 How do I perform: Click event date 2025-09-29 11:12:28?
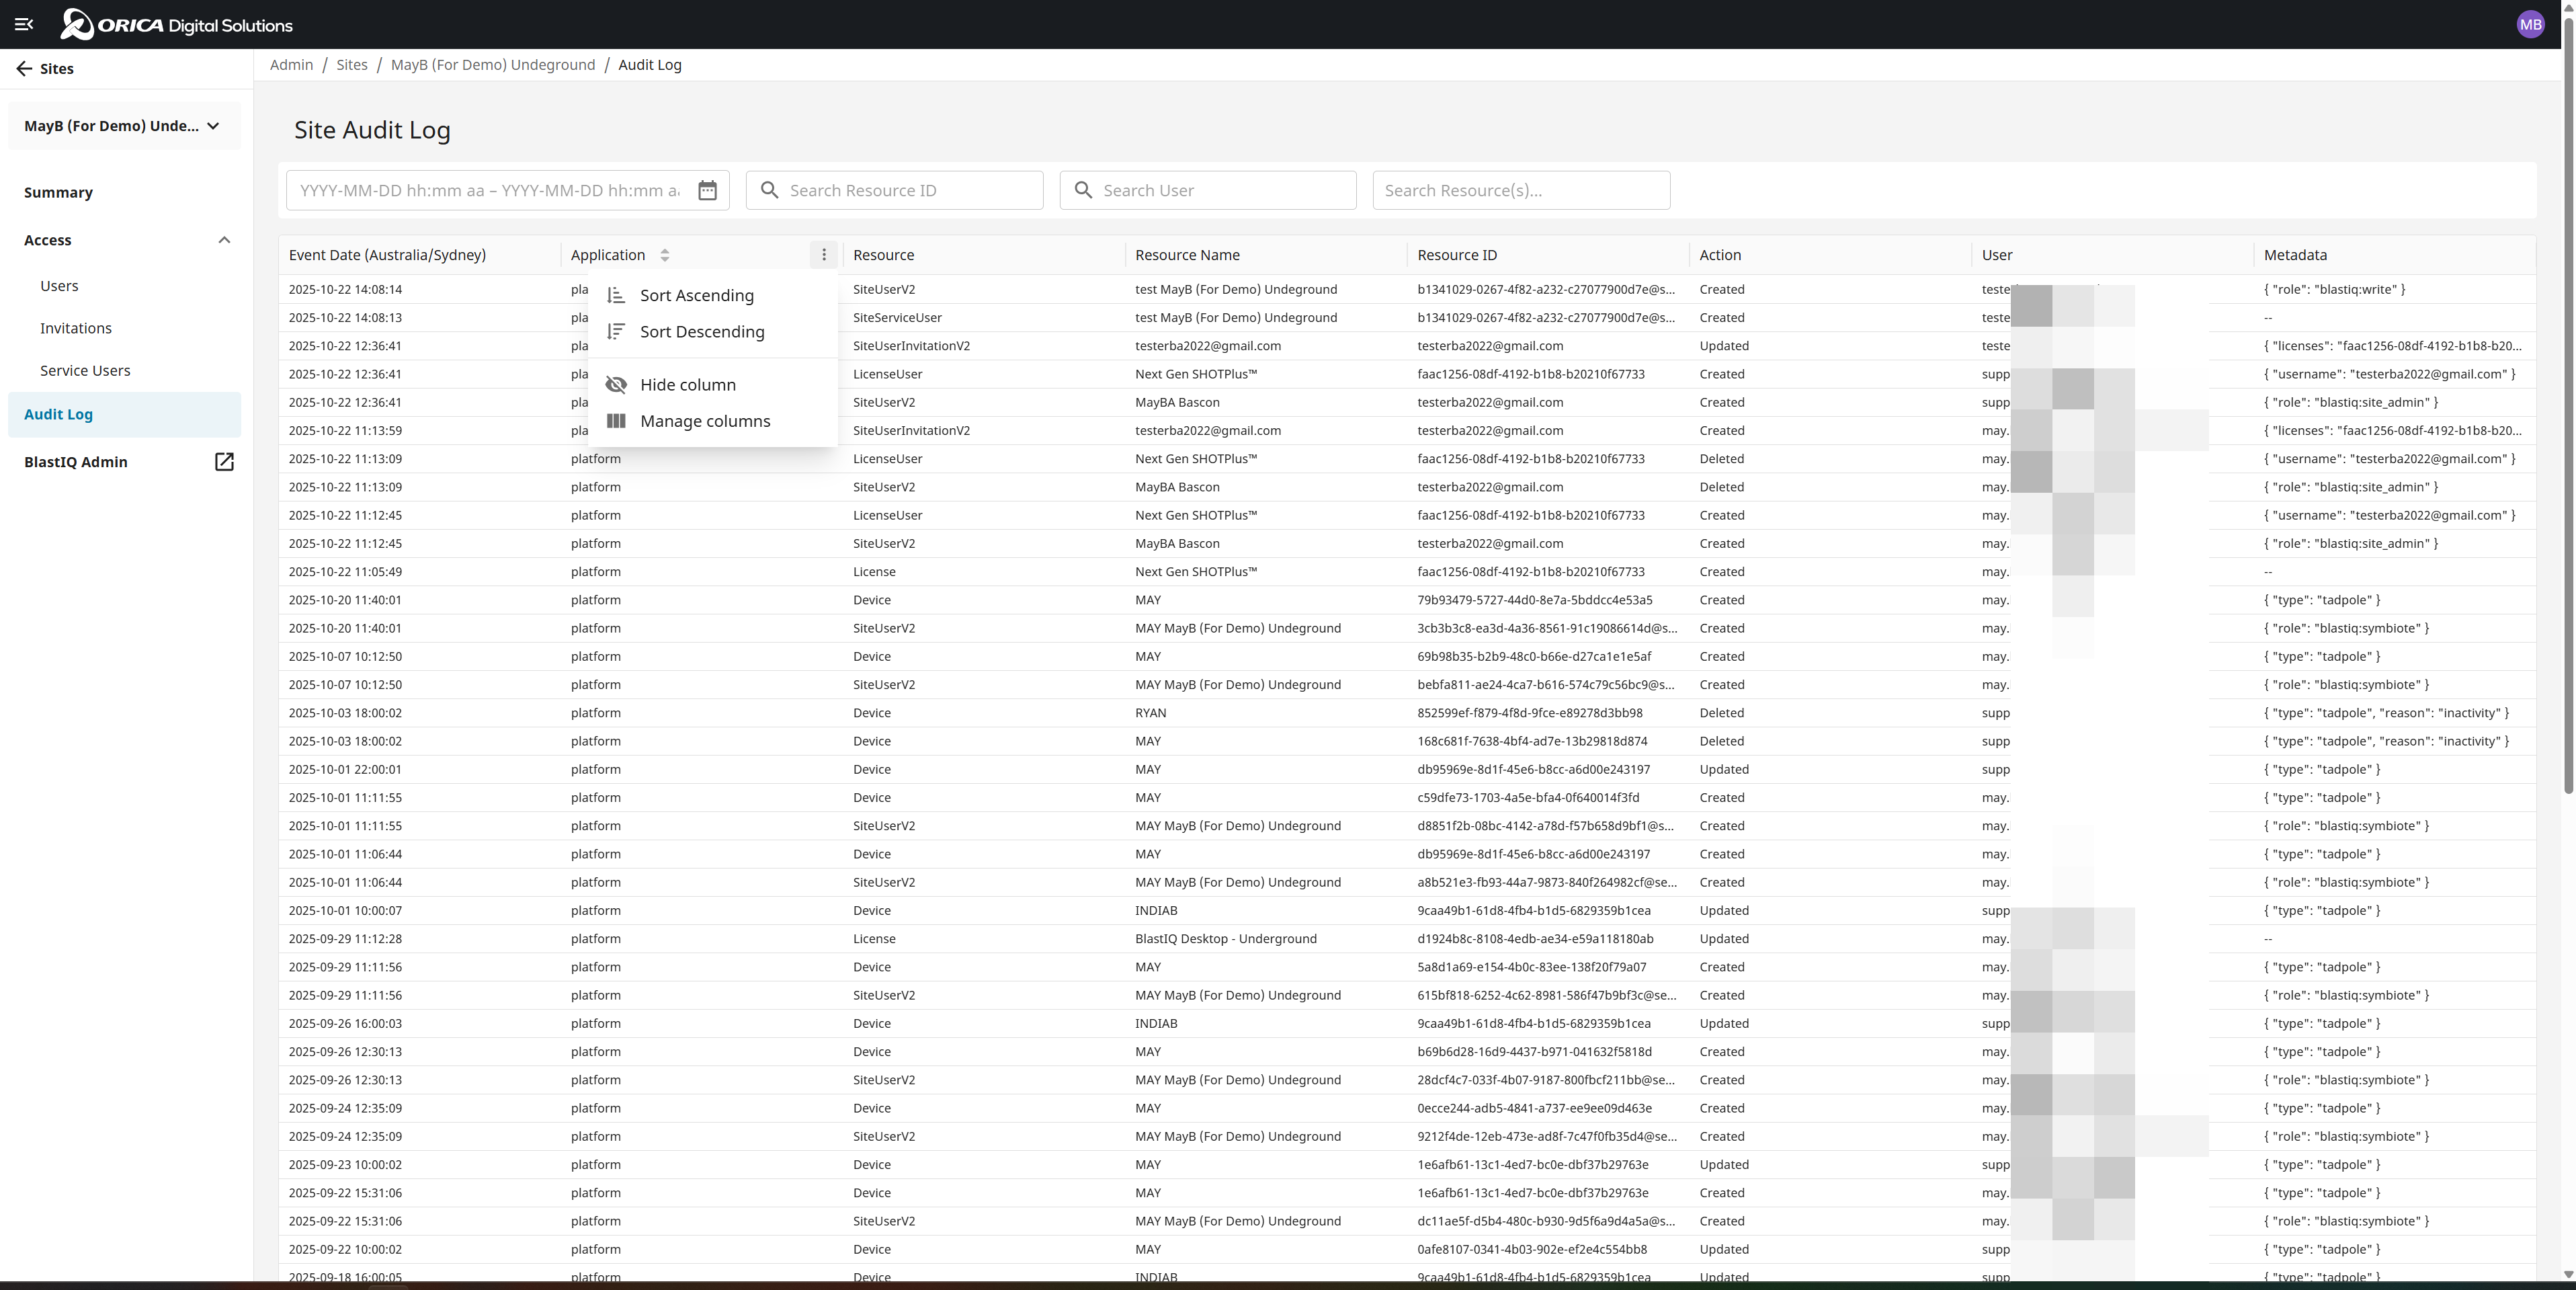[x=345, y=939]
